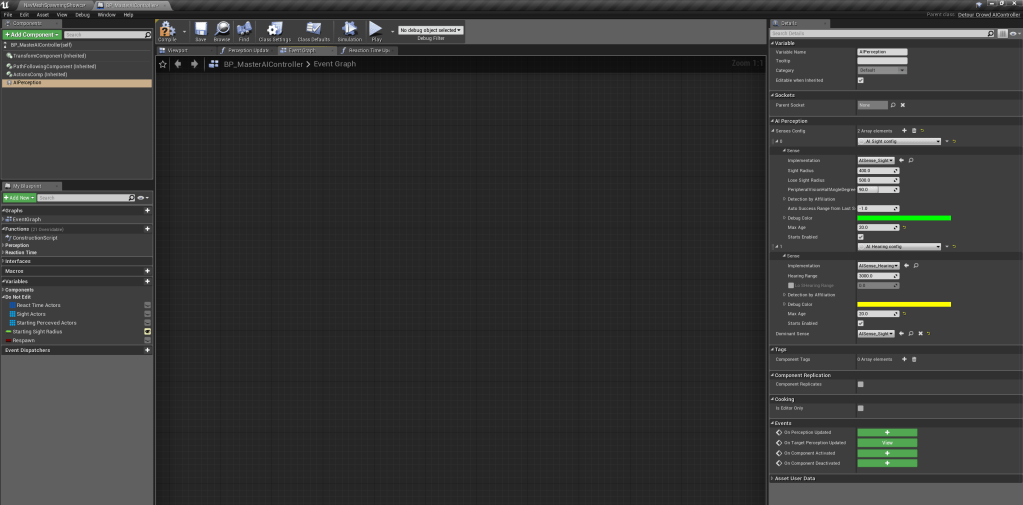Start Simulation from the toolbar
Viewport: 1023px width, 505px height.
pos(349,31)
